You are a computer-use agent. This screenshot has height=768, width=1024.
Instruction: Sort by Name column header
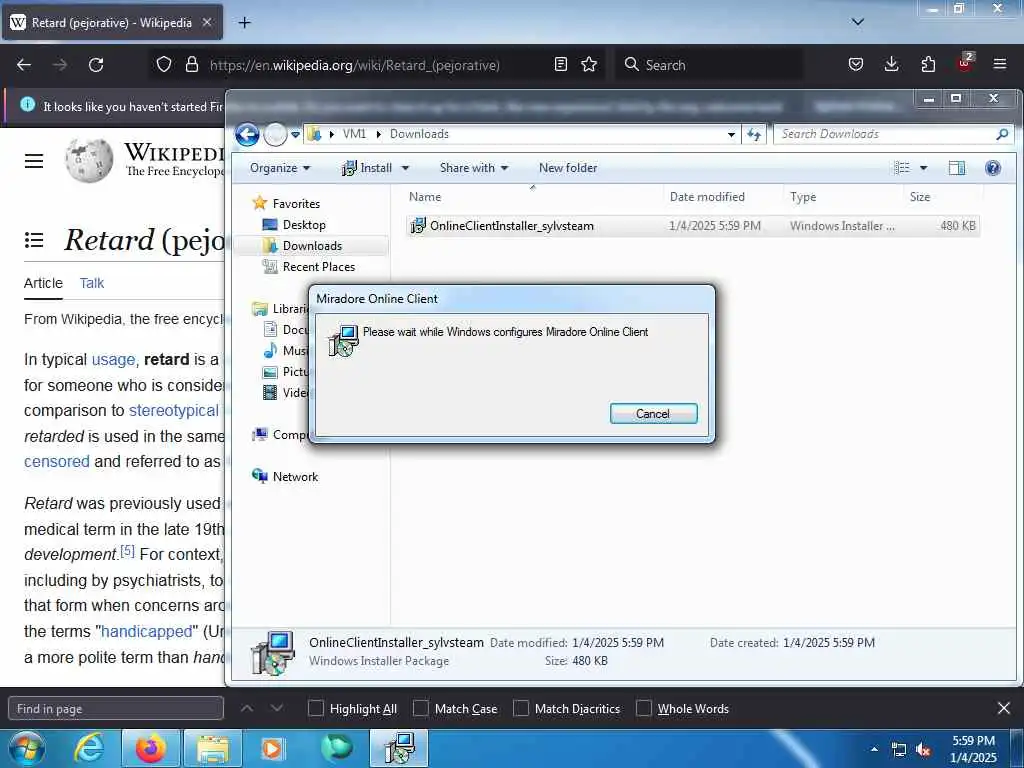(x=534, y=197)
